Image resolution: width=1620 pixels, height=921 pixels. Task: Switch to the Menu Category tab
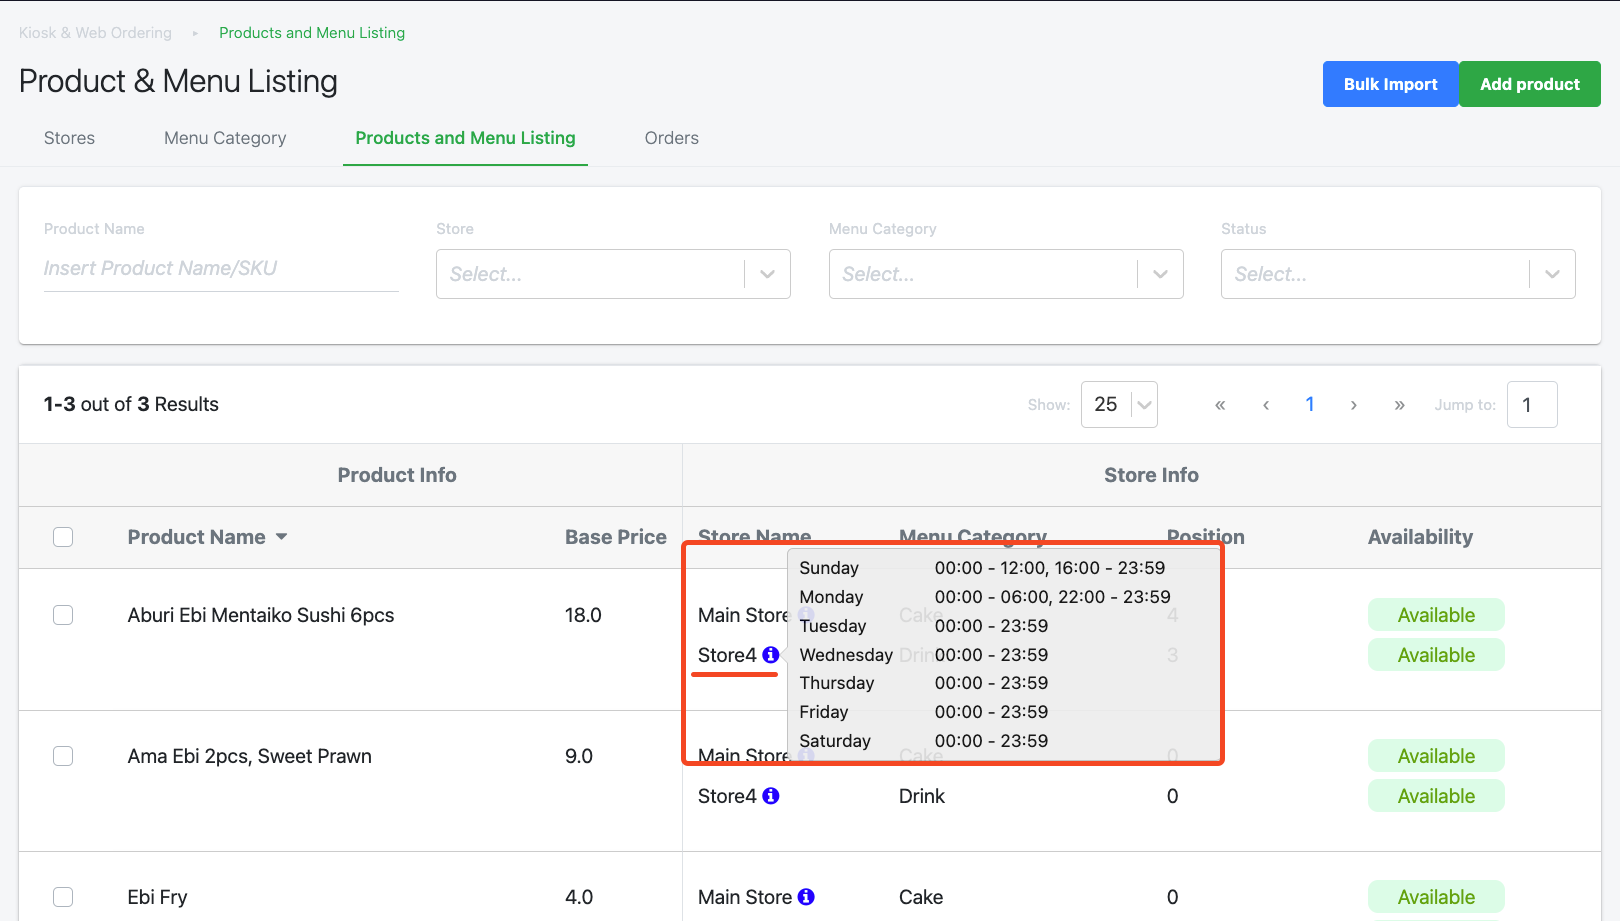[x=225, y=138]
